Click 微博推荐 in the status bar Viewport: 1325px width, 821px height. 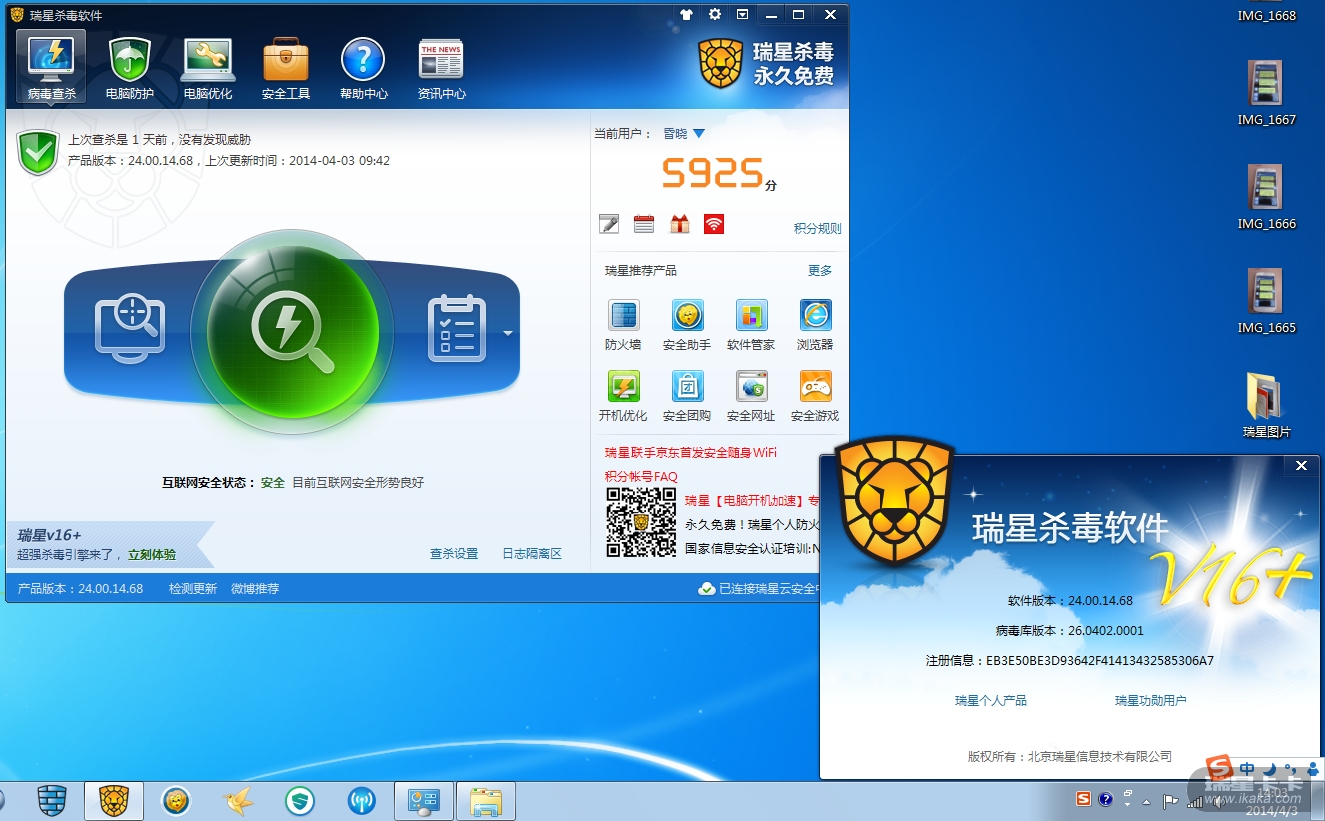click(x=255, y=589)
